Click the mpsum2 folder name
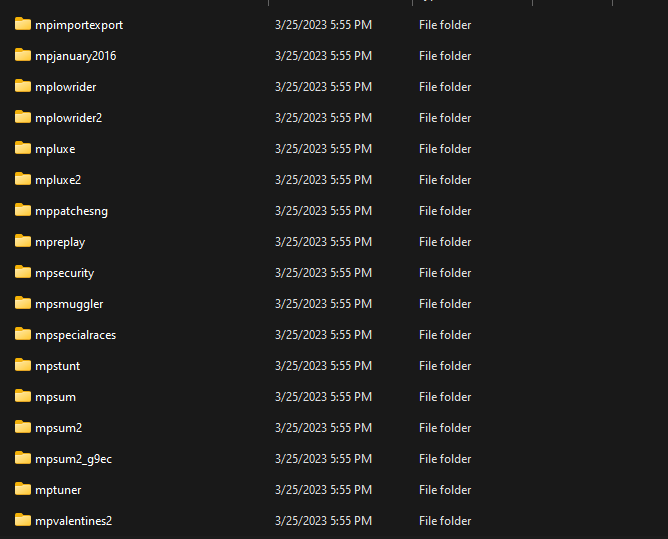 pyautogui.click(x=58, y=428)
